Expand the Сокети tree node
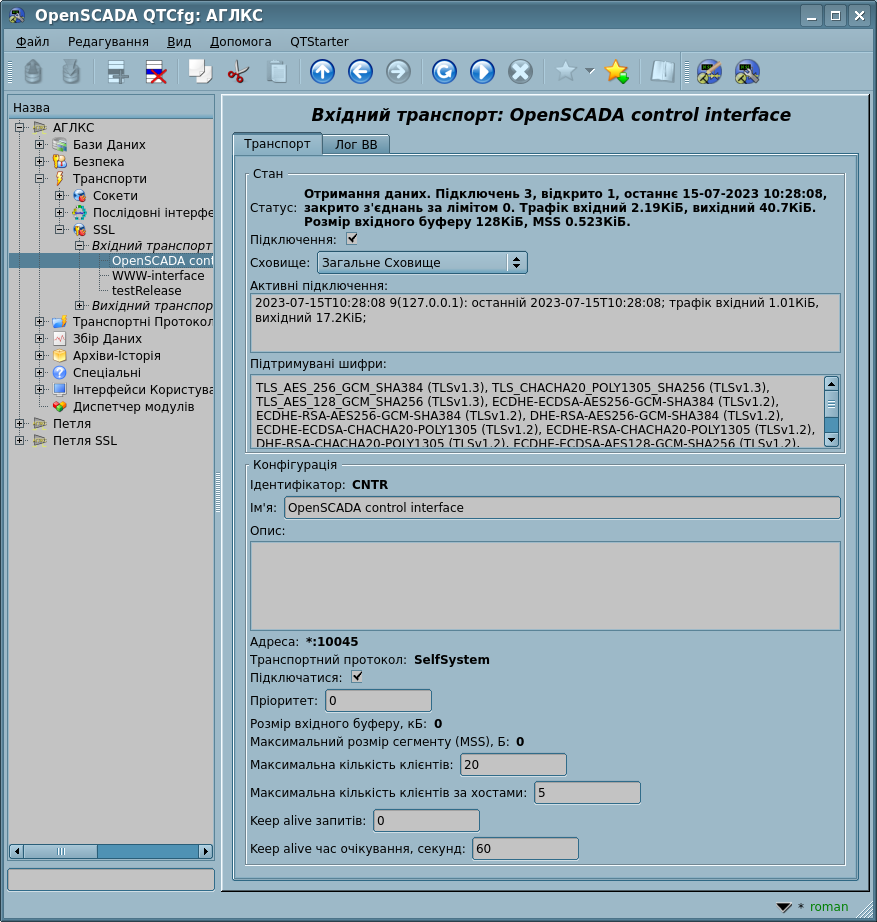The width and height of the screenshot is (877, 922). [59, 196]
